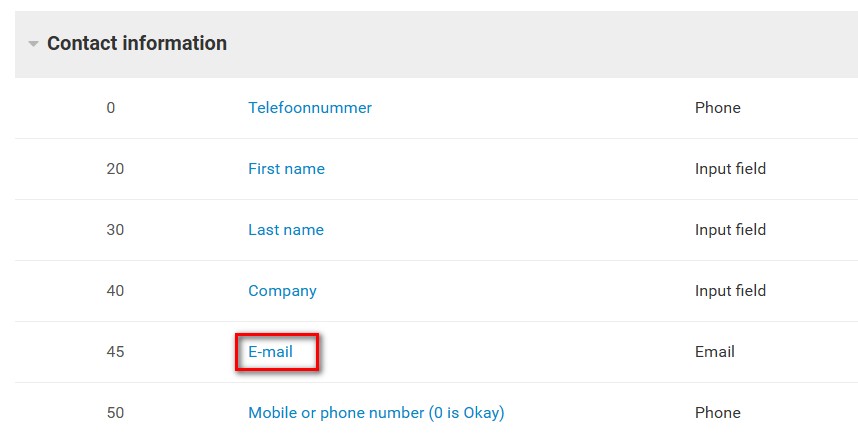Open the highlighted E-mail field link

pos(270,352)
